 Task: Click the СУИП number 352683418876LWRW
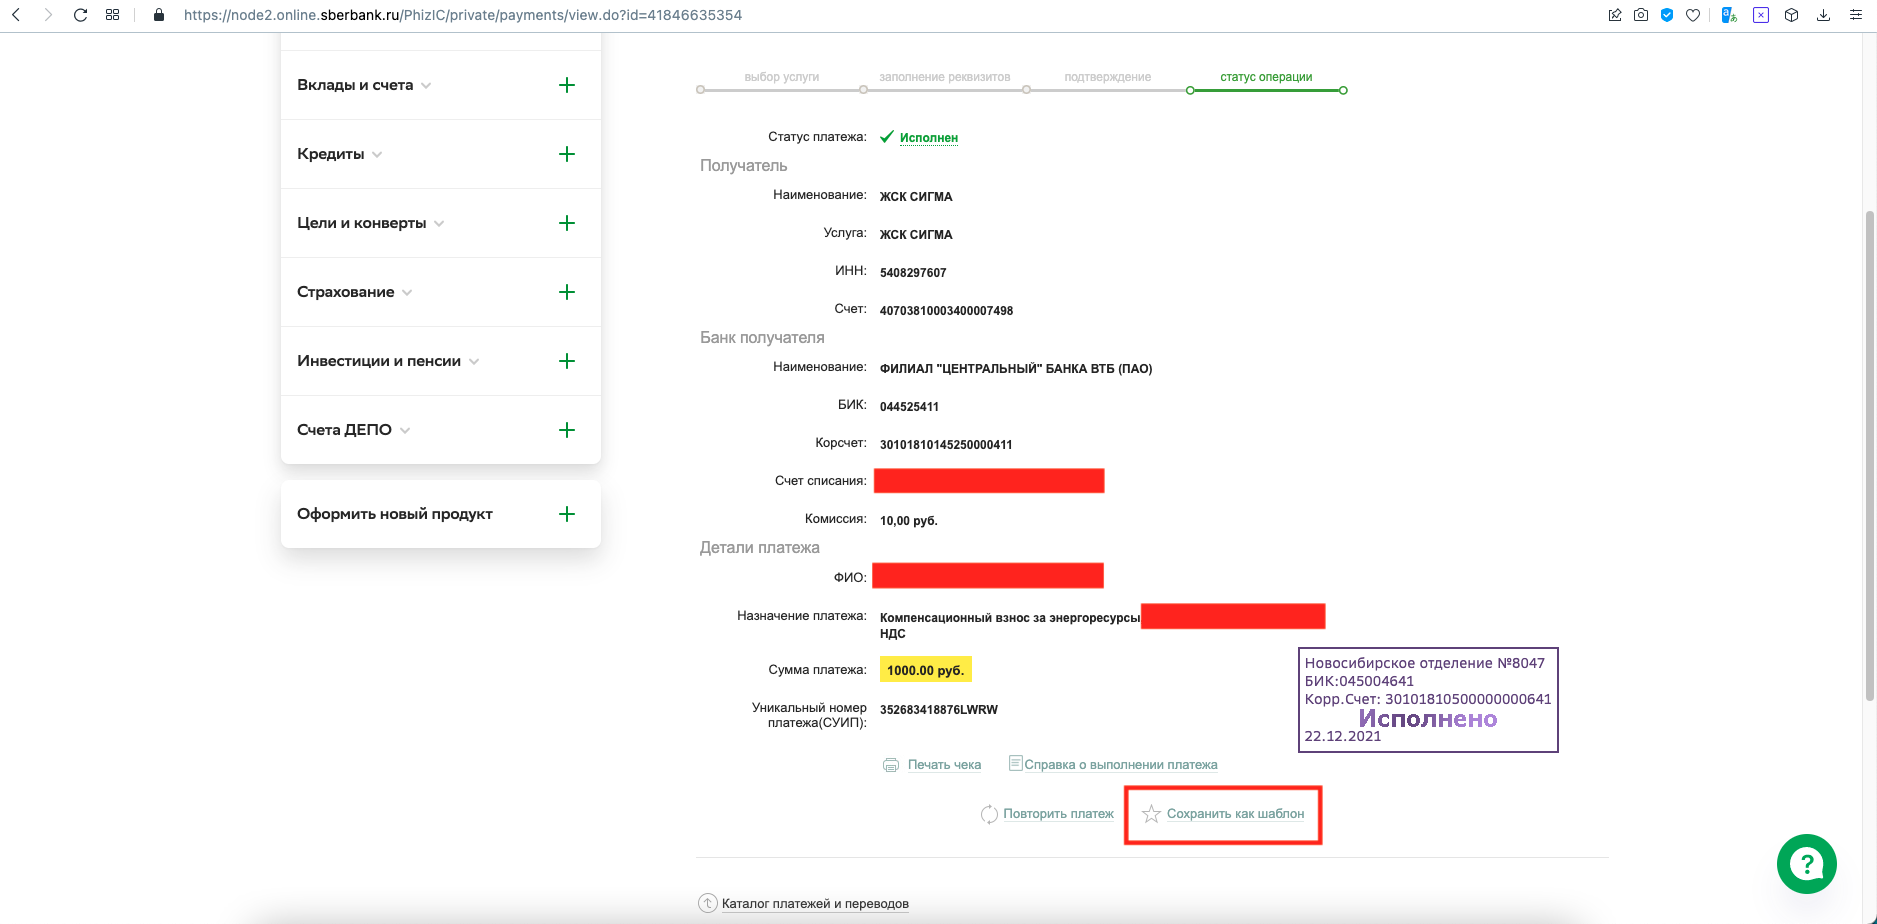click(939, 710)
